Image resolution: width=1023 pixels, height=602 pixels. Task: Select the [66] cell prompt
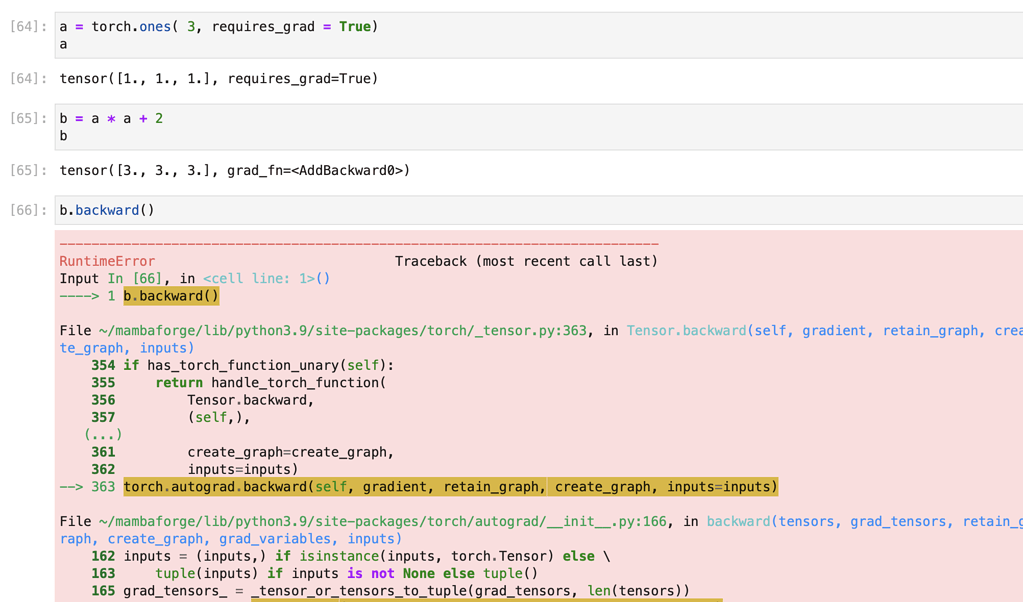(x=28, y=211)
